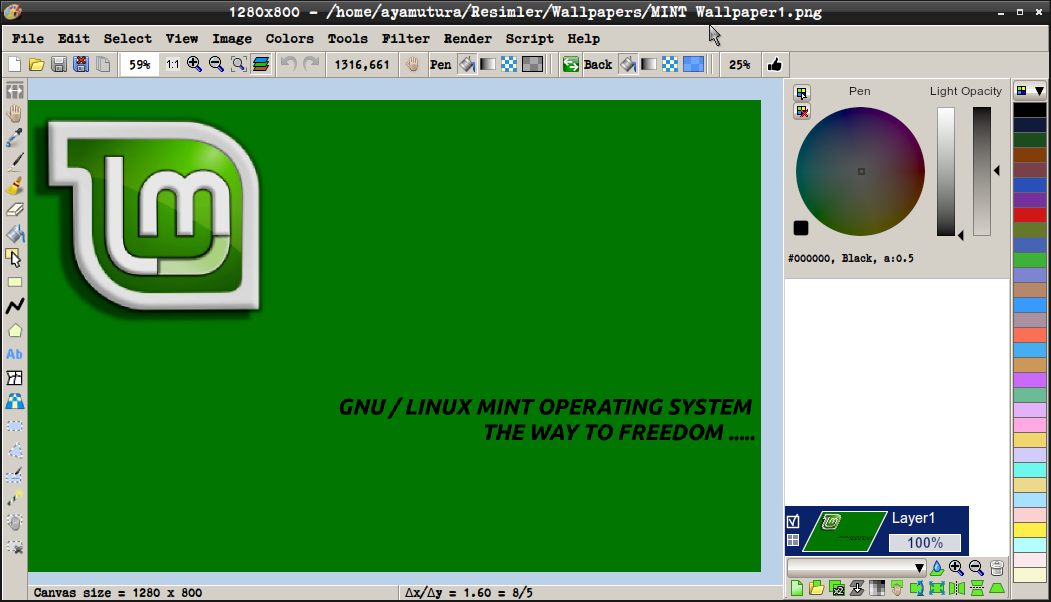Select the Eraser tool

14,210
